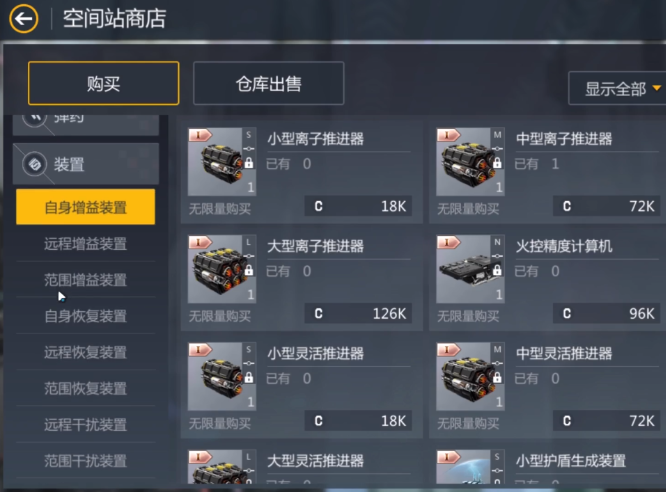
Task: Select the 装置 category icon
Action: (x=34, y=164)
